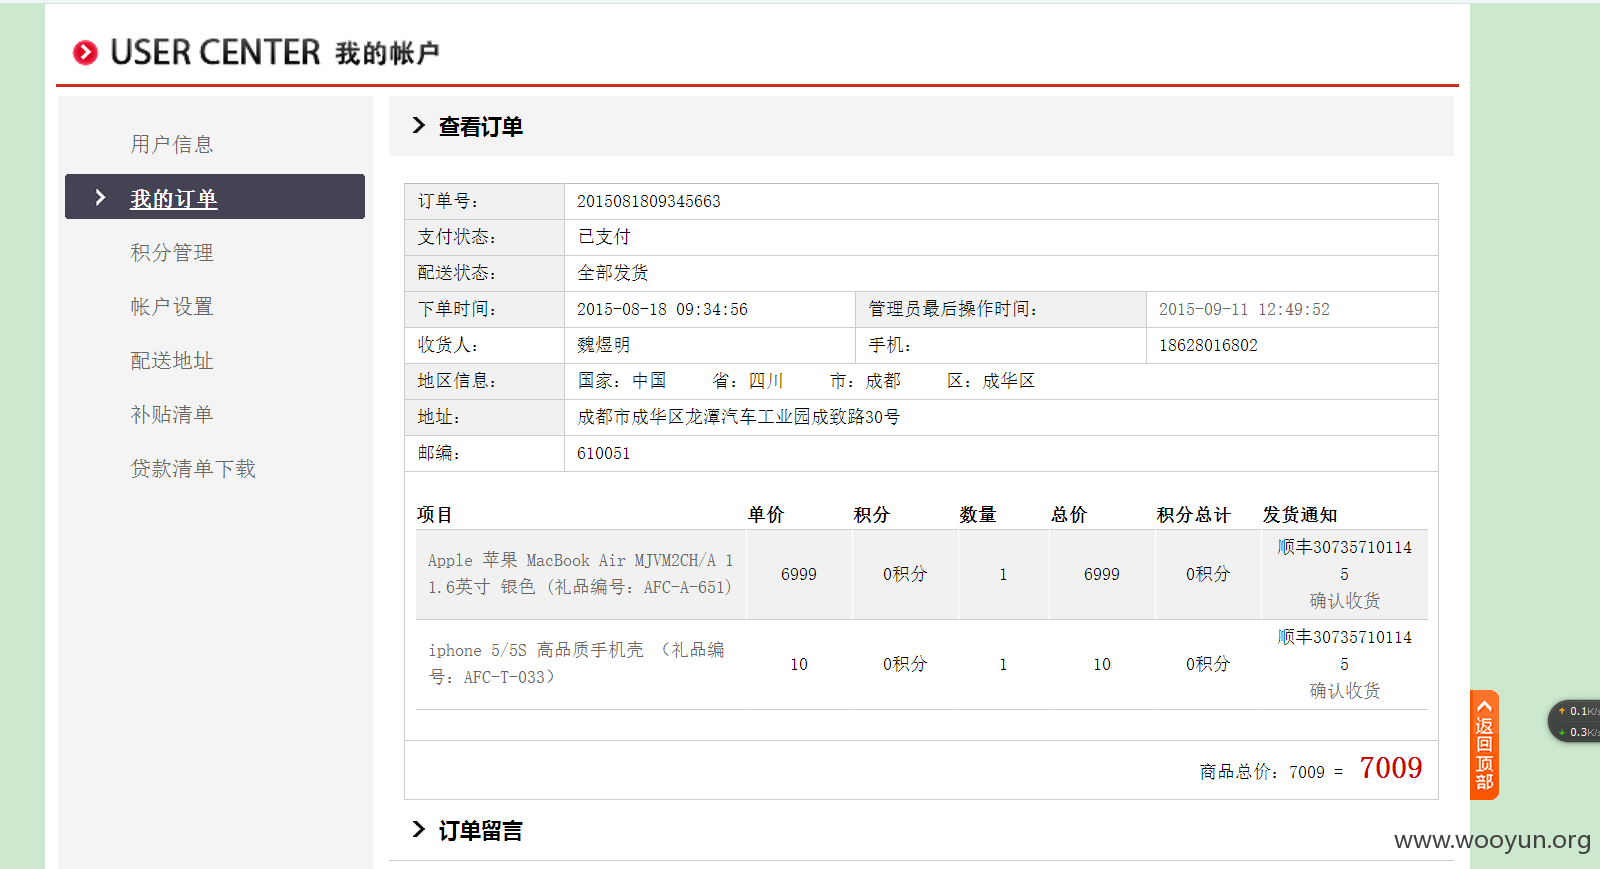
Task: Click the admin time 2015-09-11 12:49:52
Action: (x=1244, y=309)
